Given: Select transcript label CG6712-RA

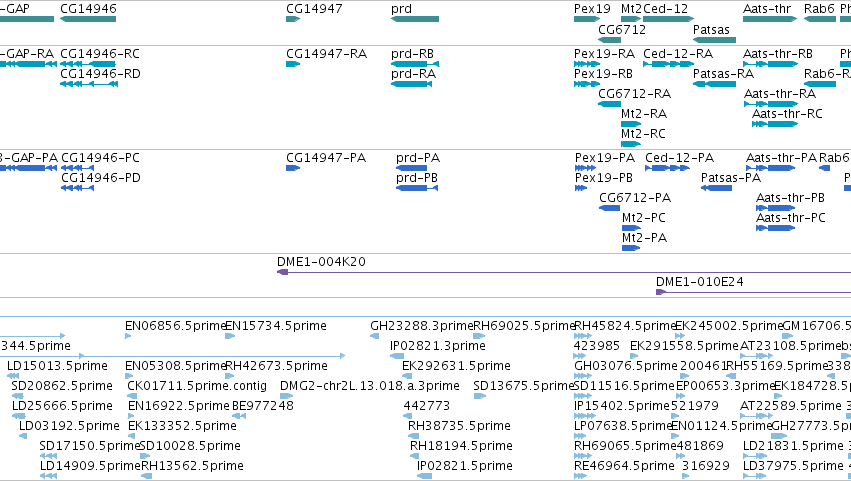Looking at the screenshot, I should pos(634,93).
